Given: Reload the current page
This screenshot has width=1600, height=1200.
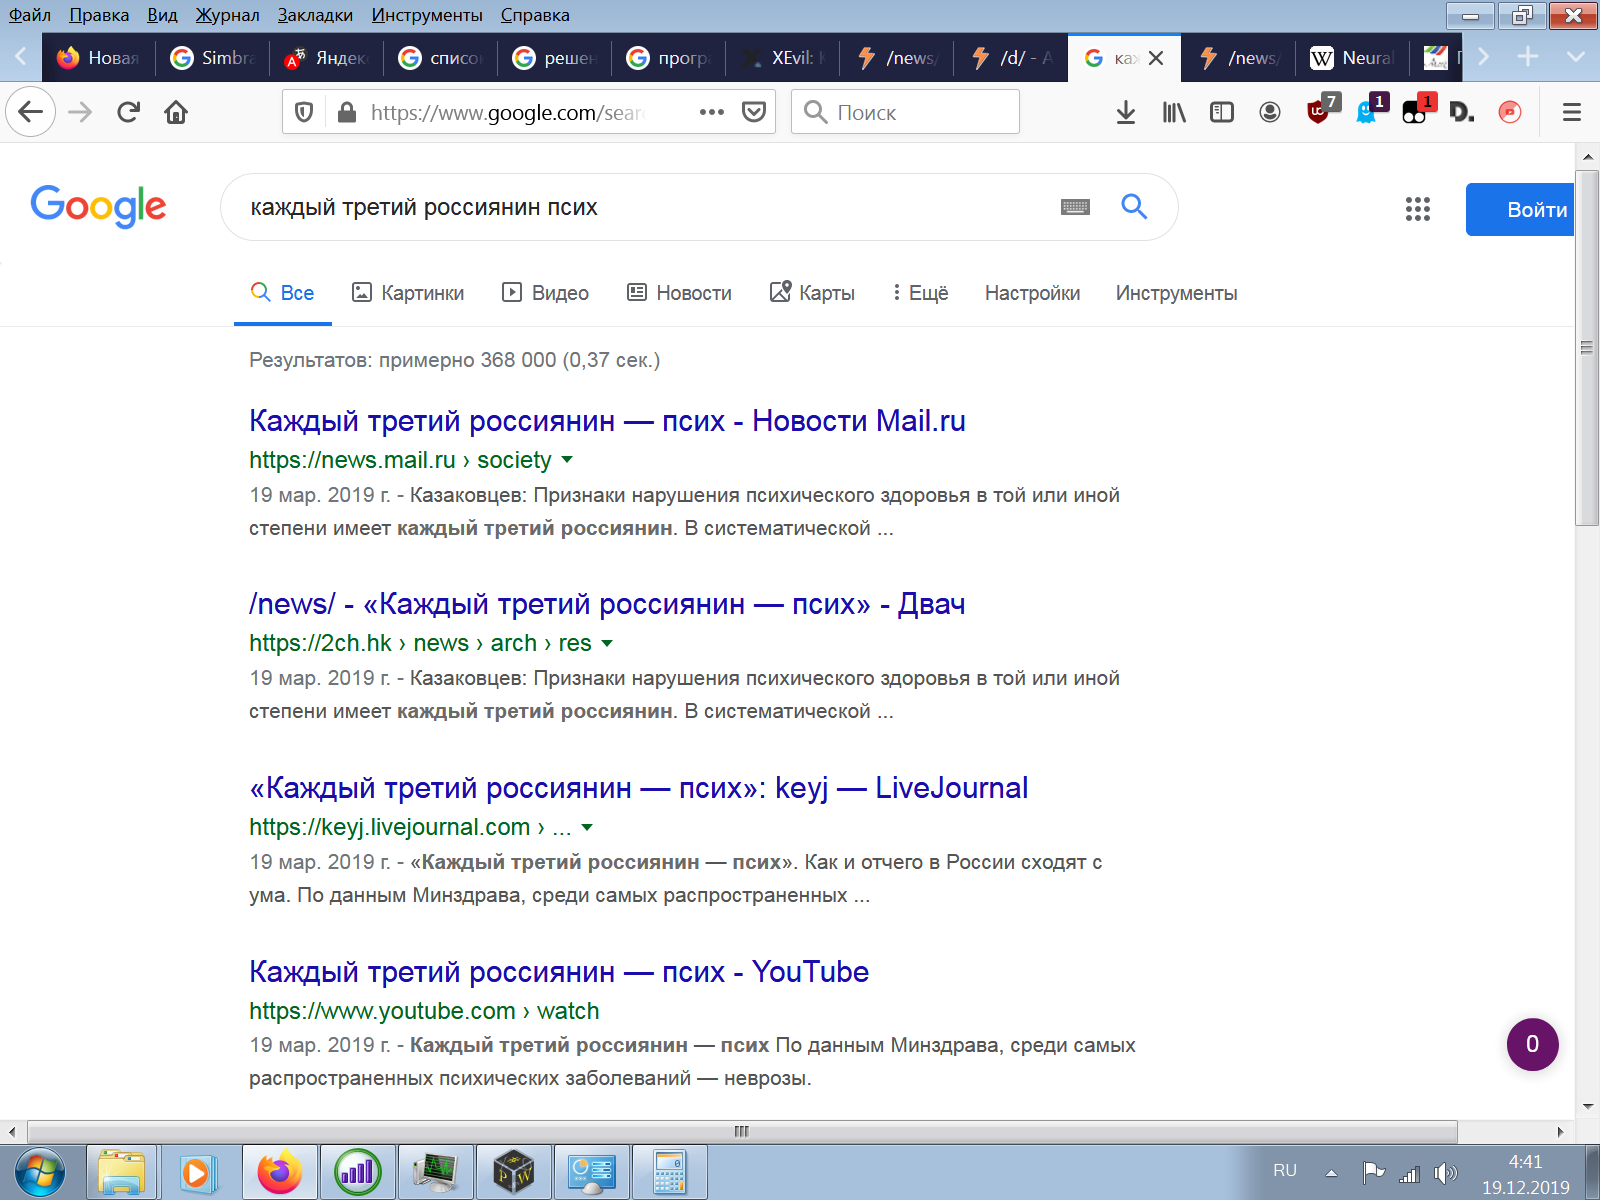Looking at the screenshot, I should pyautogui.click(x=128, y=112).
